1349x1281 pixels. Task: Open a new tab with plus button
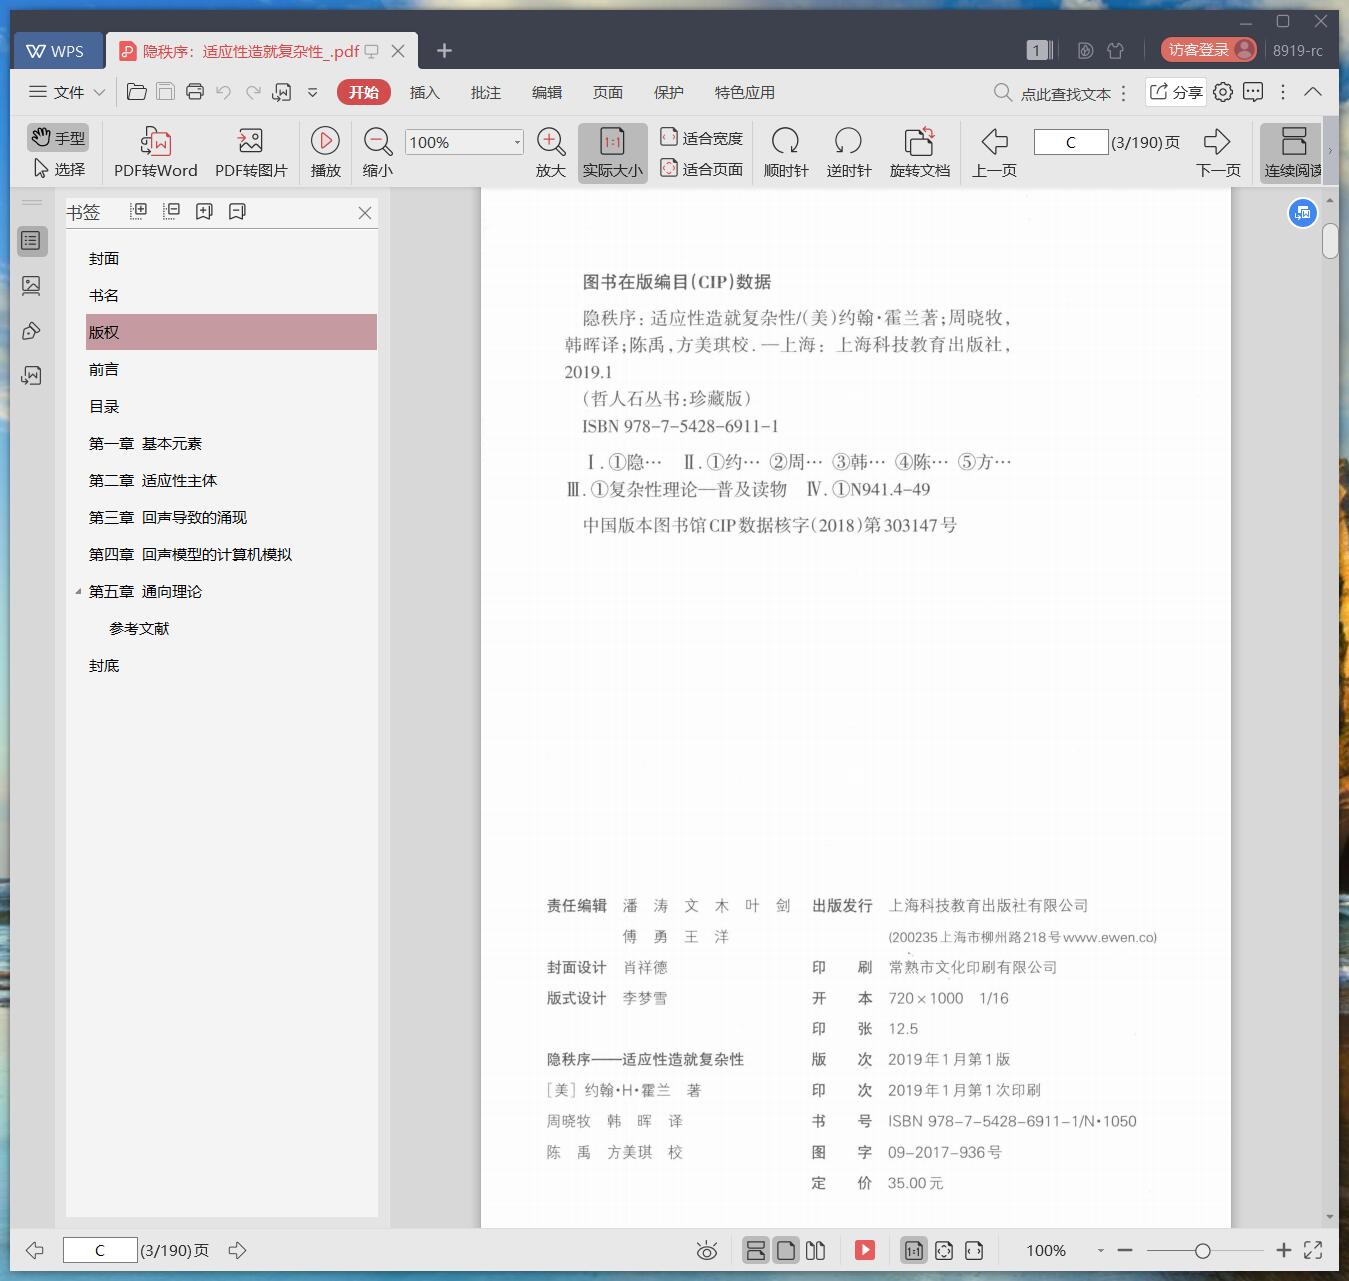tap(445, 50)
